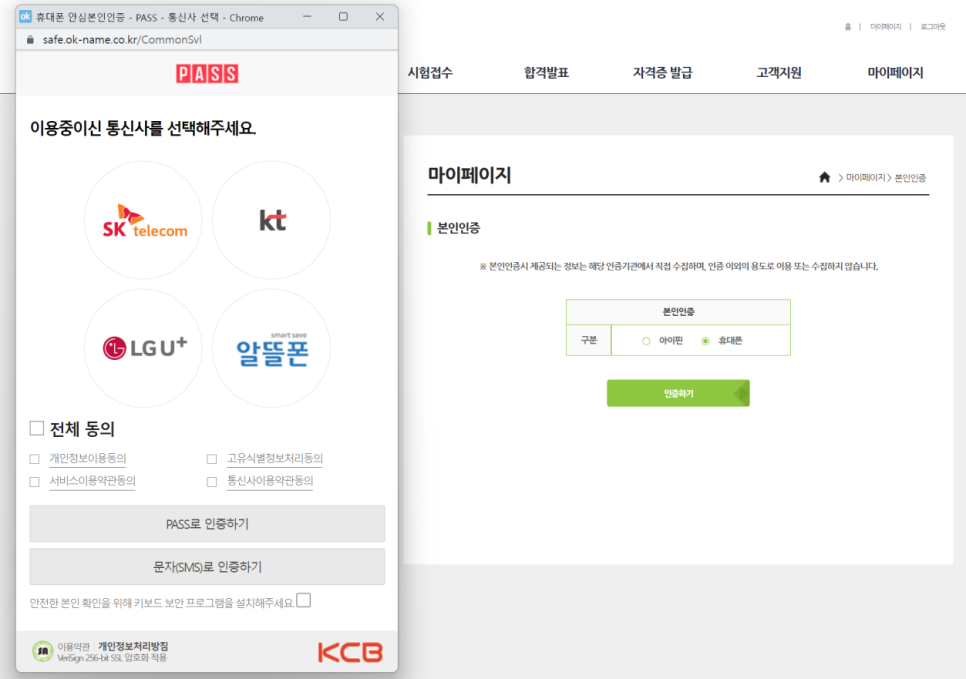Click the PASS로 인증하기 button

(207, 524)
